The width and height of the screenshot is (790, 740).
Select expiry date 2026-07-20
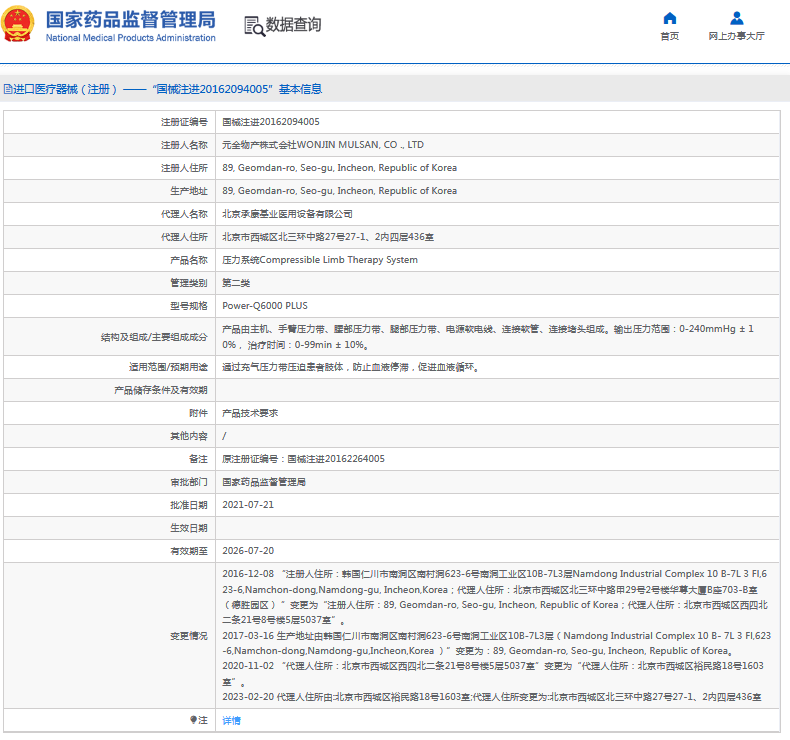pos(248,551)
